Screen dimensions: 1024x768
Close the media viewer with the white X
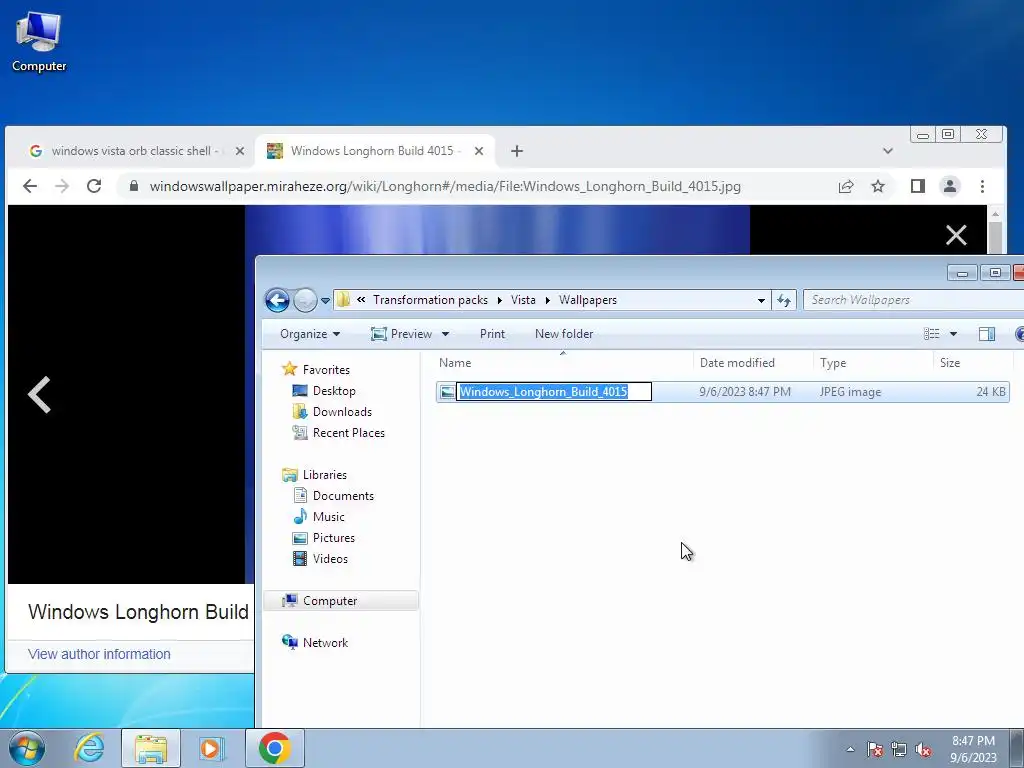(956, 235)
